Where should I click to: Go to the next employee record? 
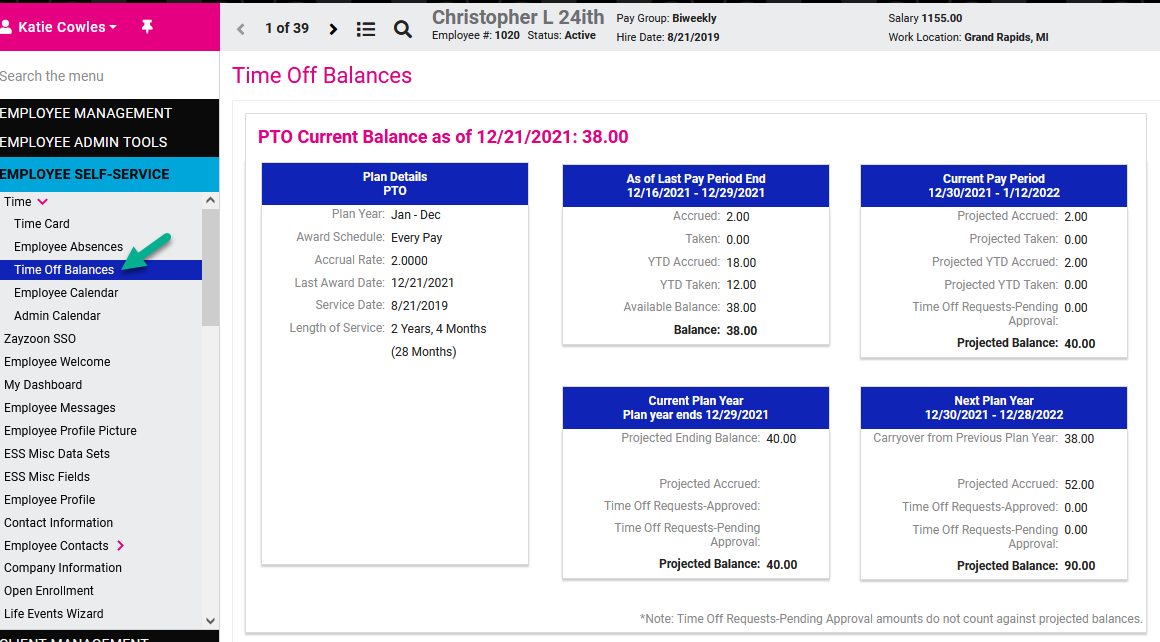pos(333,29)
